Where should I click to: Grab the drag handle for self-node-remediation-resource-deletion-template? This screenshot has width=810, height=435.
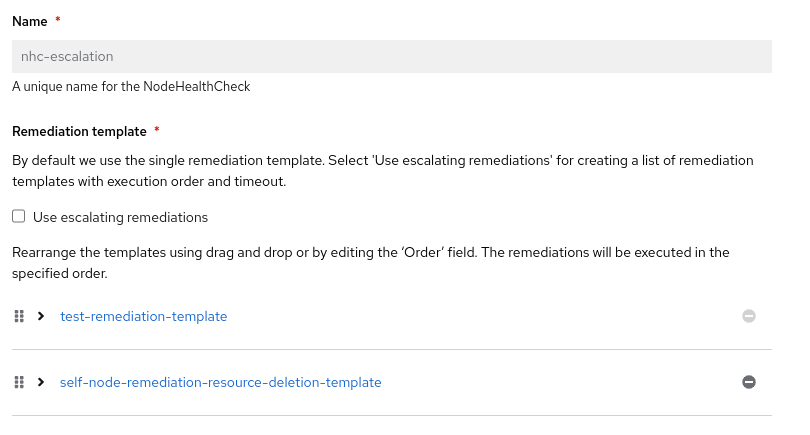19,382
